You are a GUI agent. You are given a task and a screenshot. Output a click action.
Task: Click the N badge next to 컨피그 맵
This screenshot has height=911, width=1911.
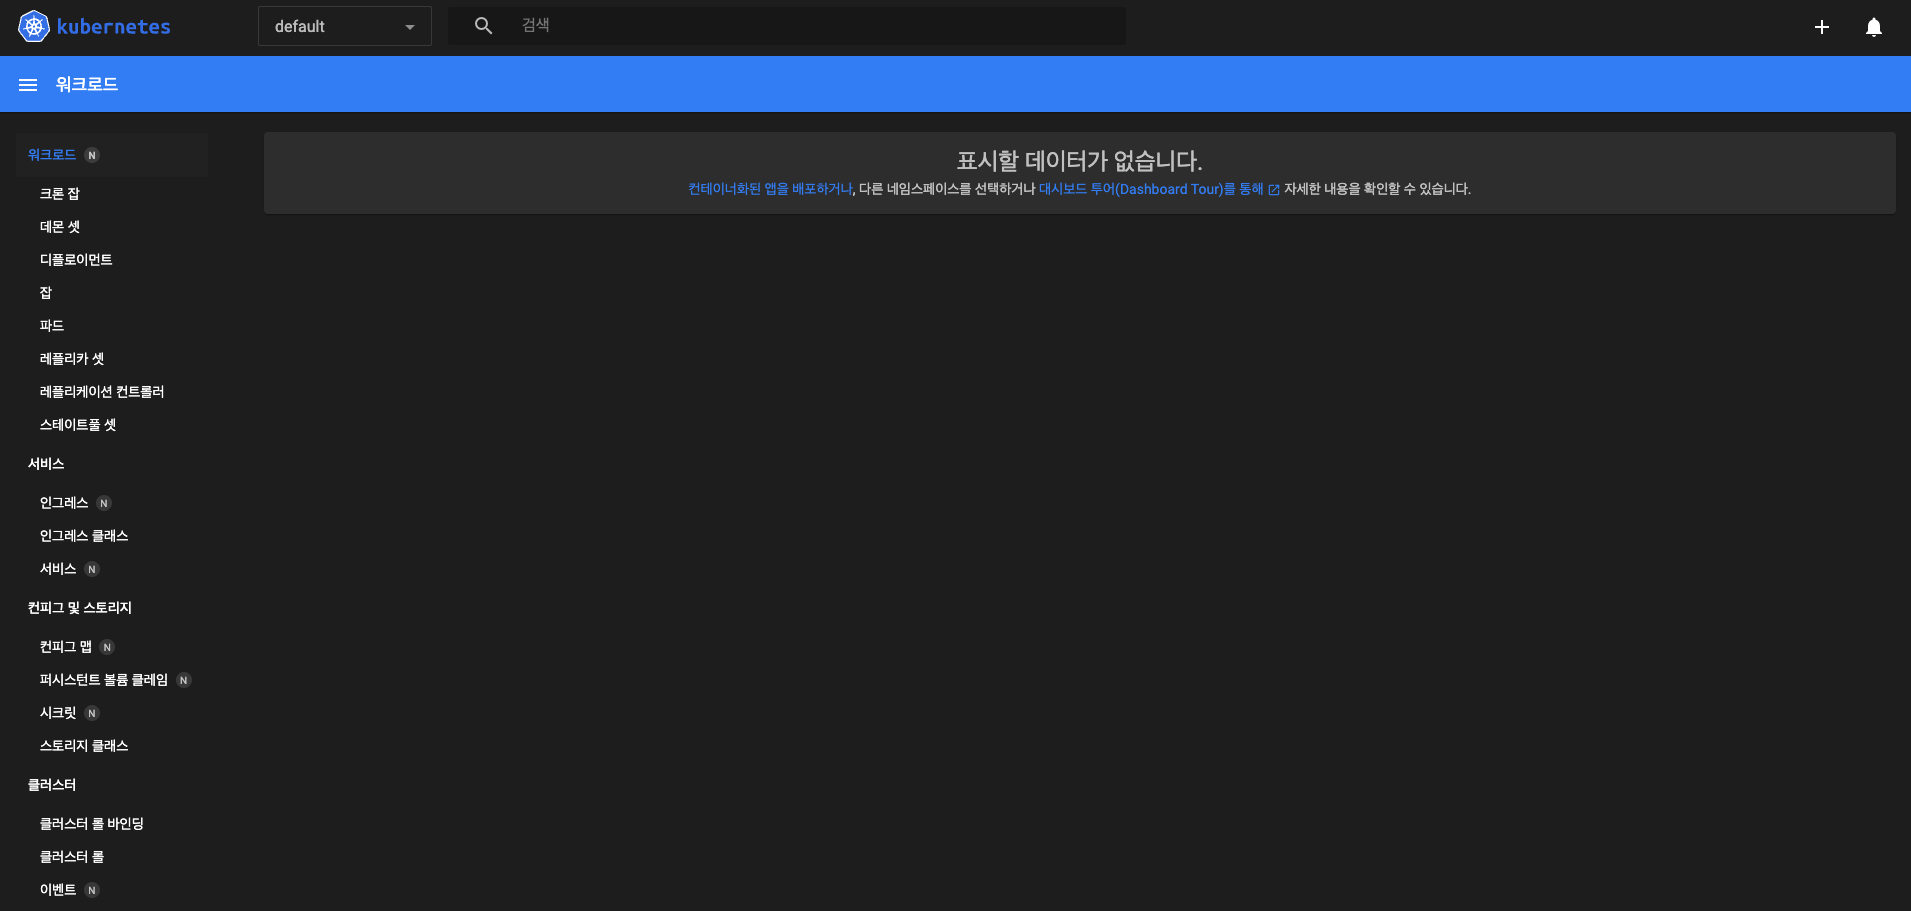point(107,647)
